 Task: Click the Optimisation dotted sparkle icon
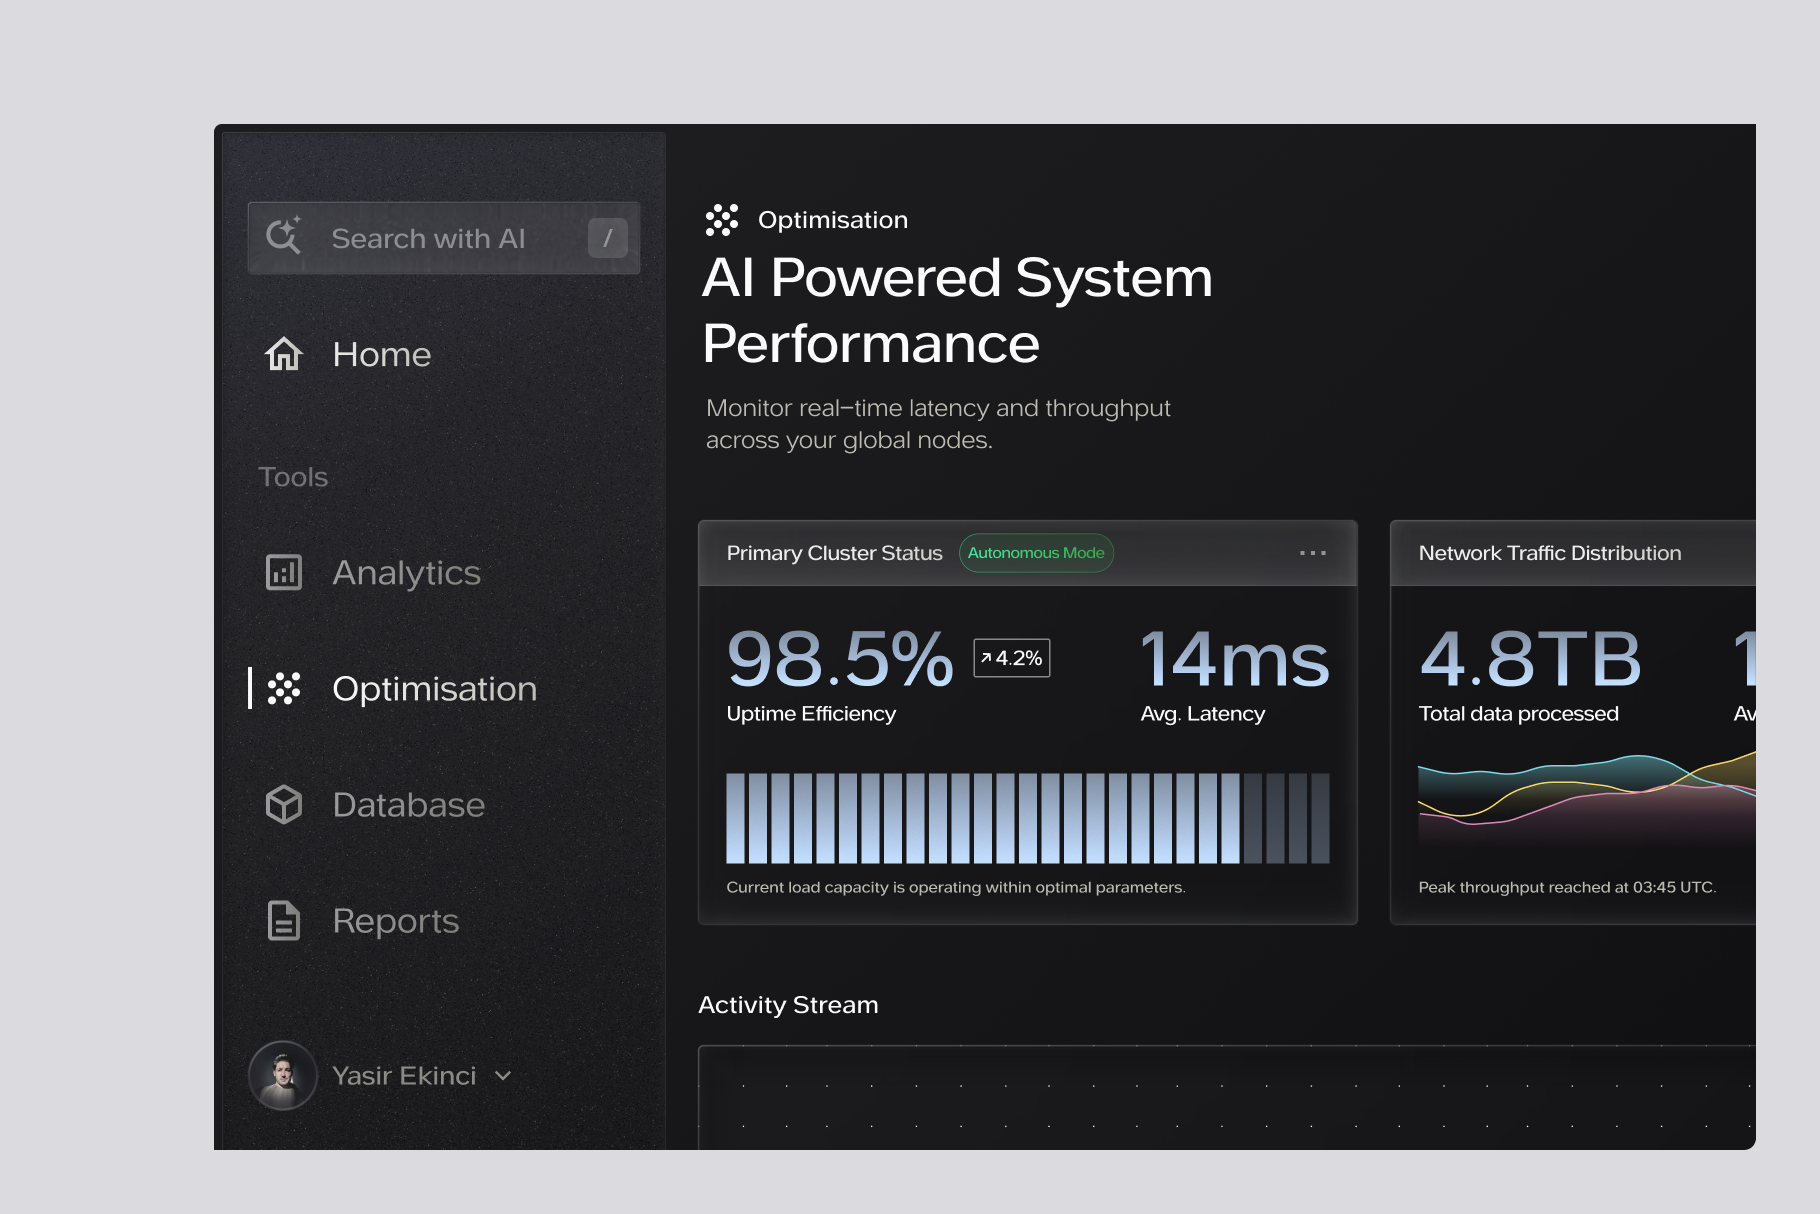(283, 688)
